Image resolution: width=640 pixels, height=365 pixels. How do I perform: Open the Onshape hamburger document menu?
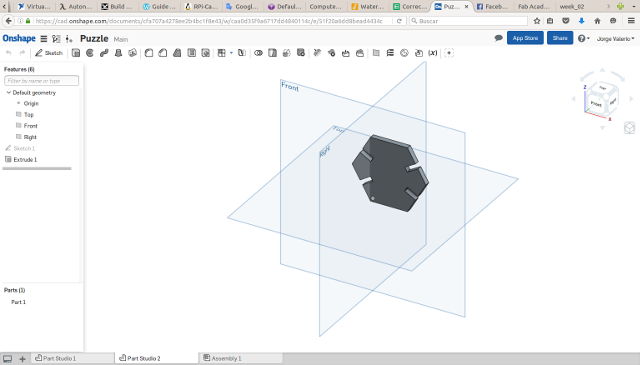44,39
